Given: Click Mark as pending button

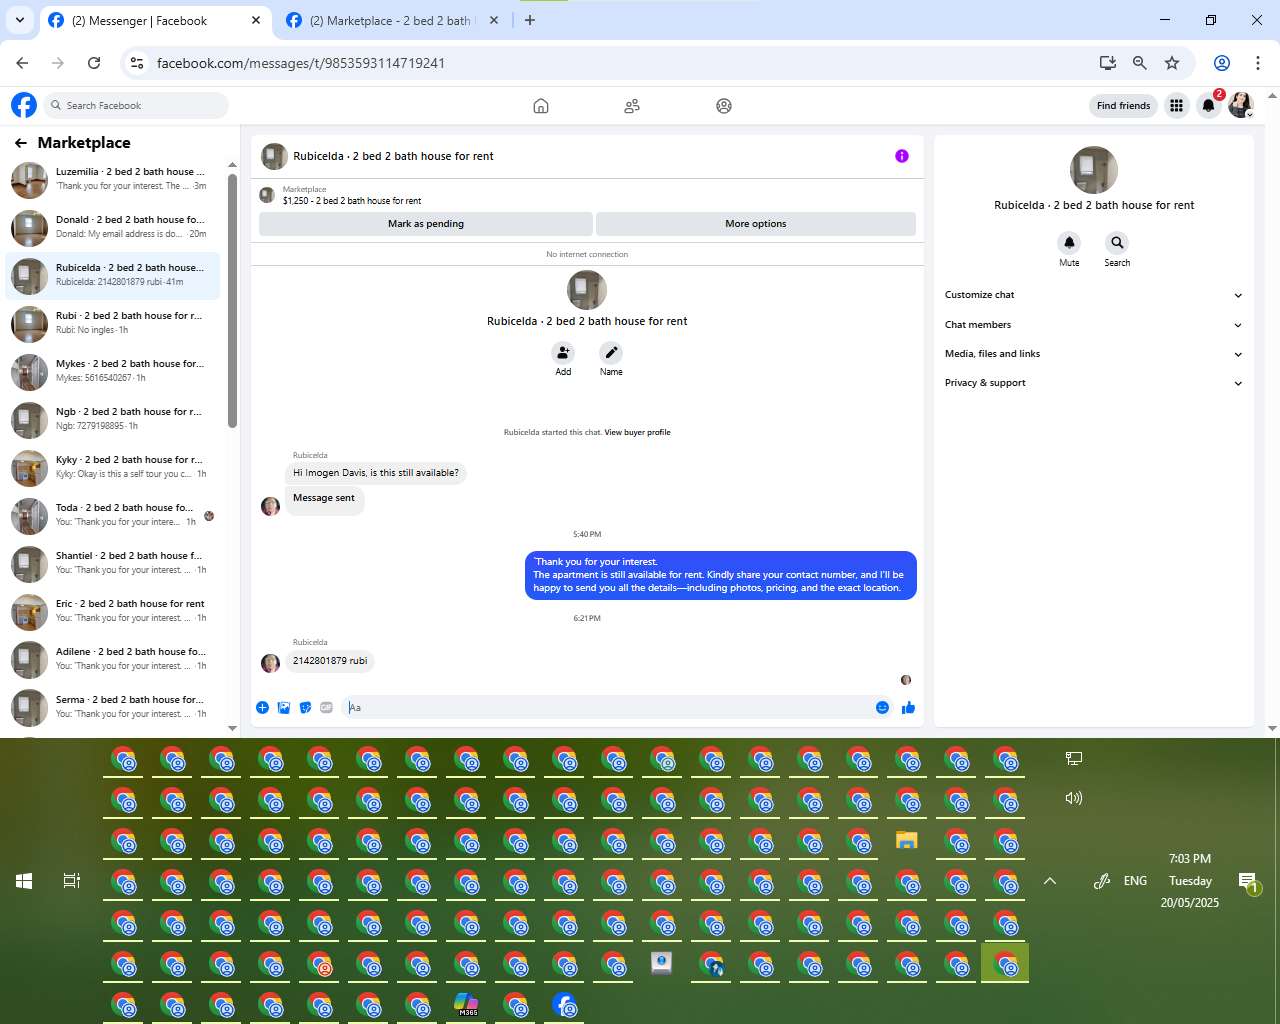Looking at the screenshot, I should 426,224.
